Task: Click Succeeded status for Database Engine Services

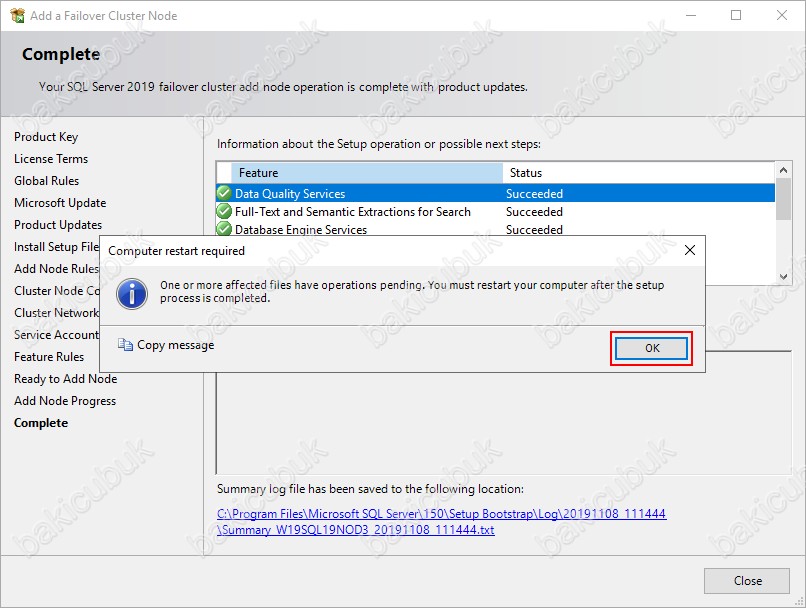Action: click(535, 229)
